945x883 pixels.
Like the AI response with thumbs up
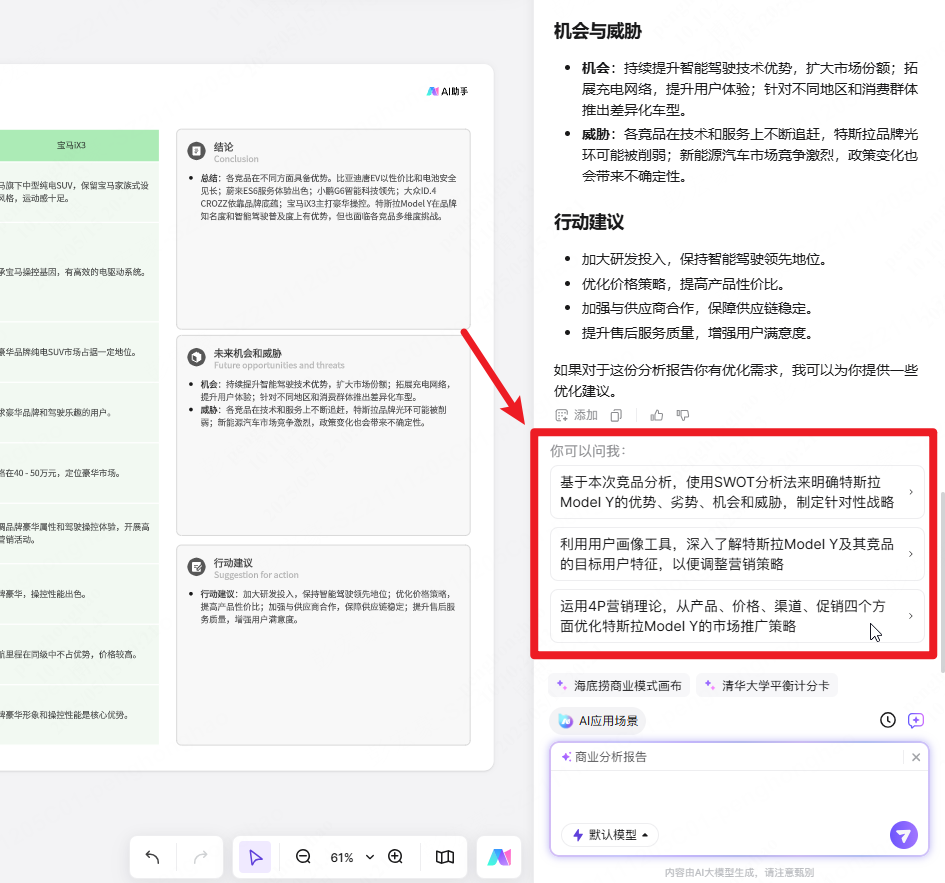657,415
